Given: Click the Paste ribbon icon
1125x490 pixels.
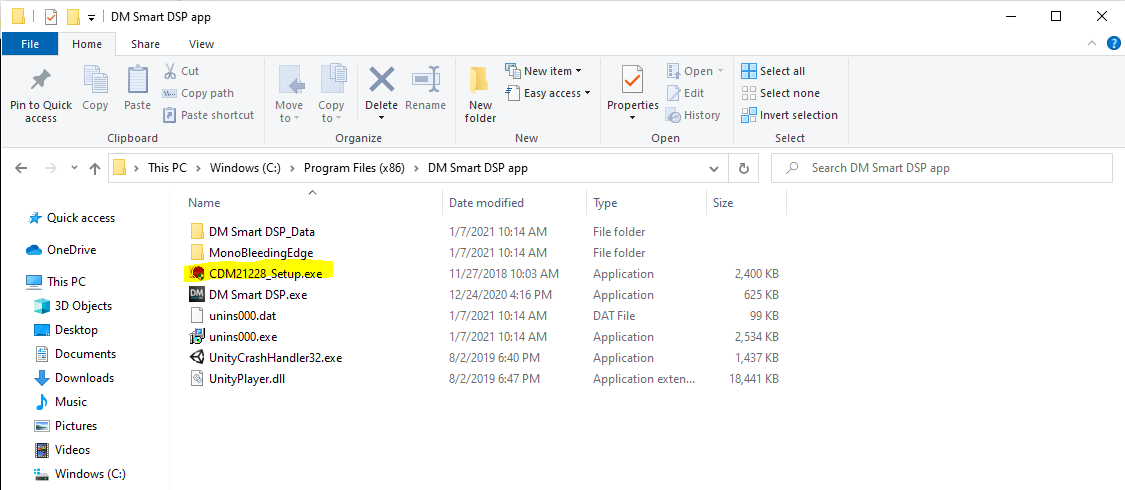Looking at the screenshot, I should point(137,79).
